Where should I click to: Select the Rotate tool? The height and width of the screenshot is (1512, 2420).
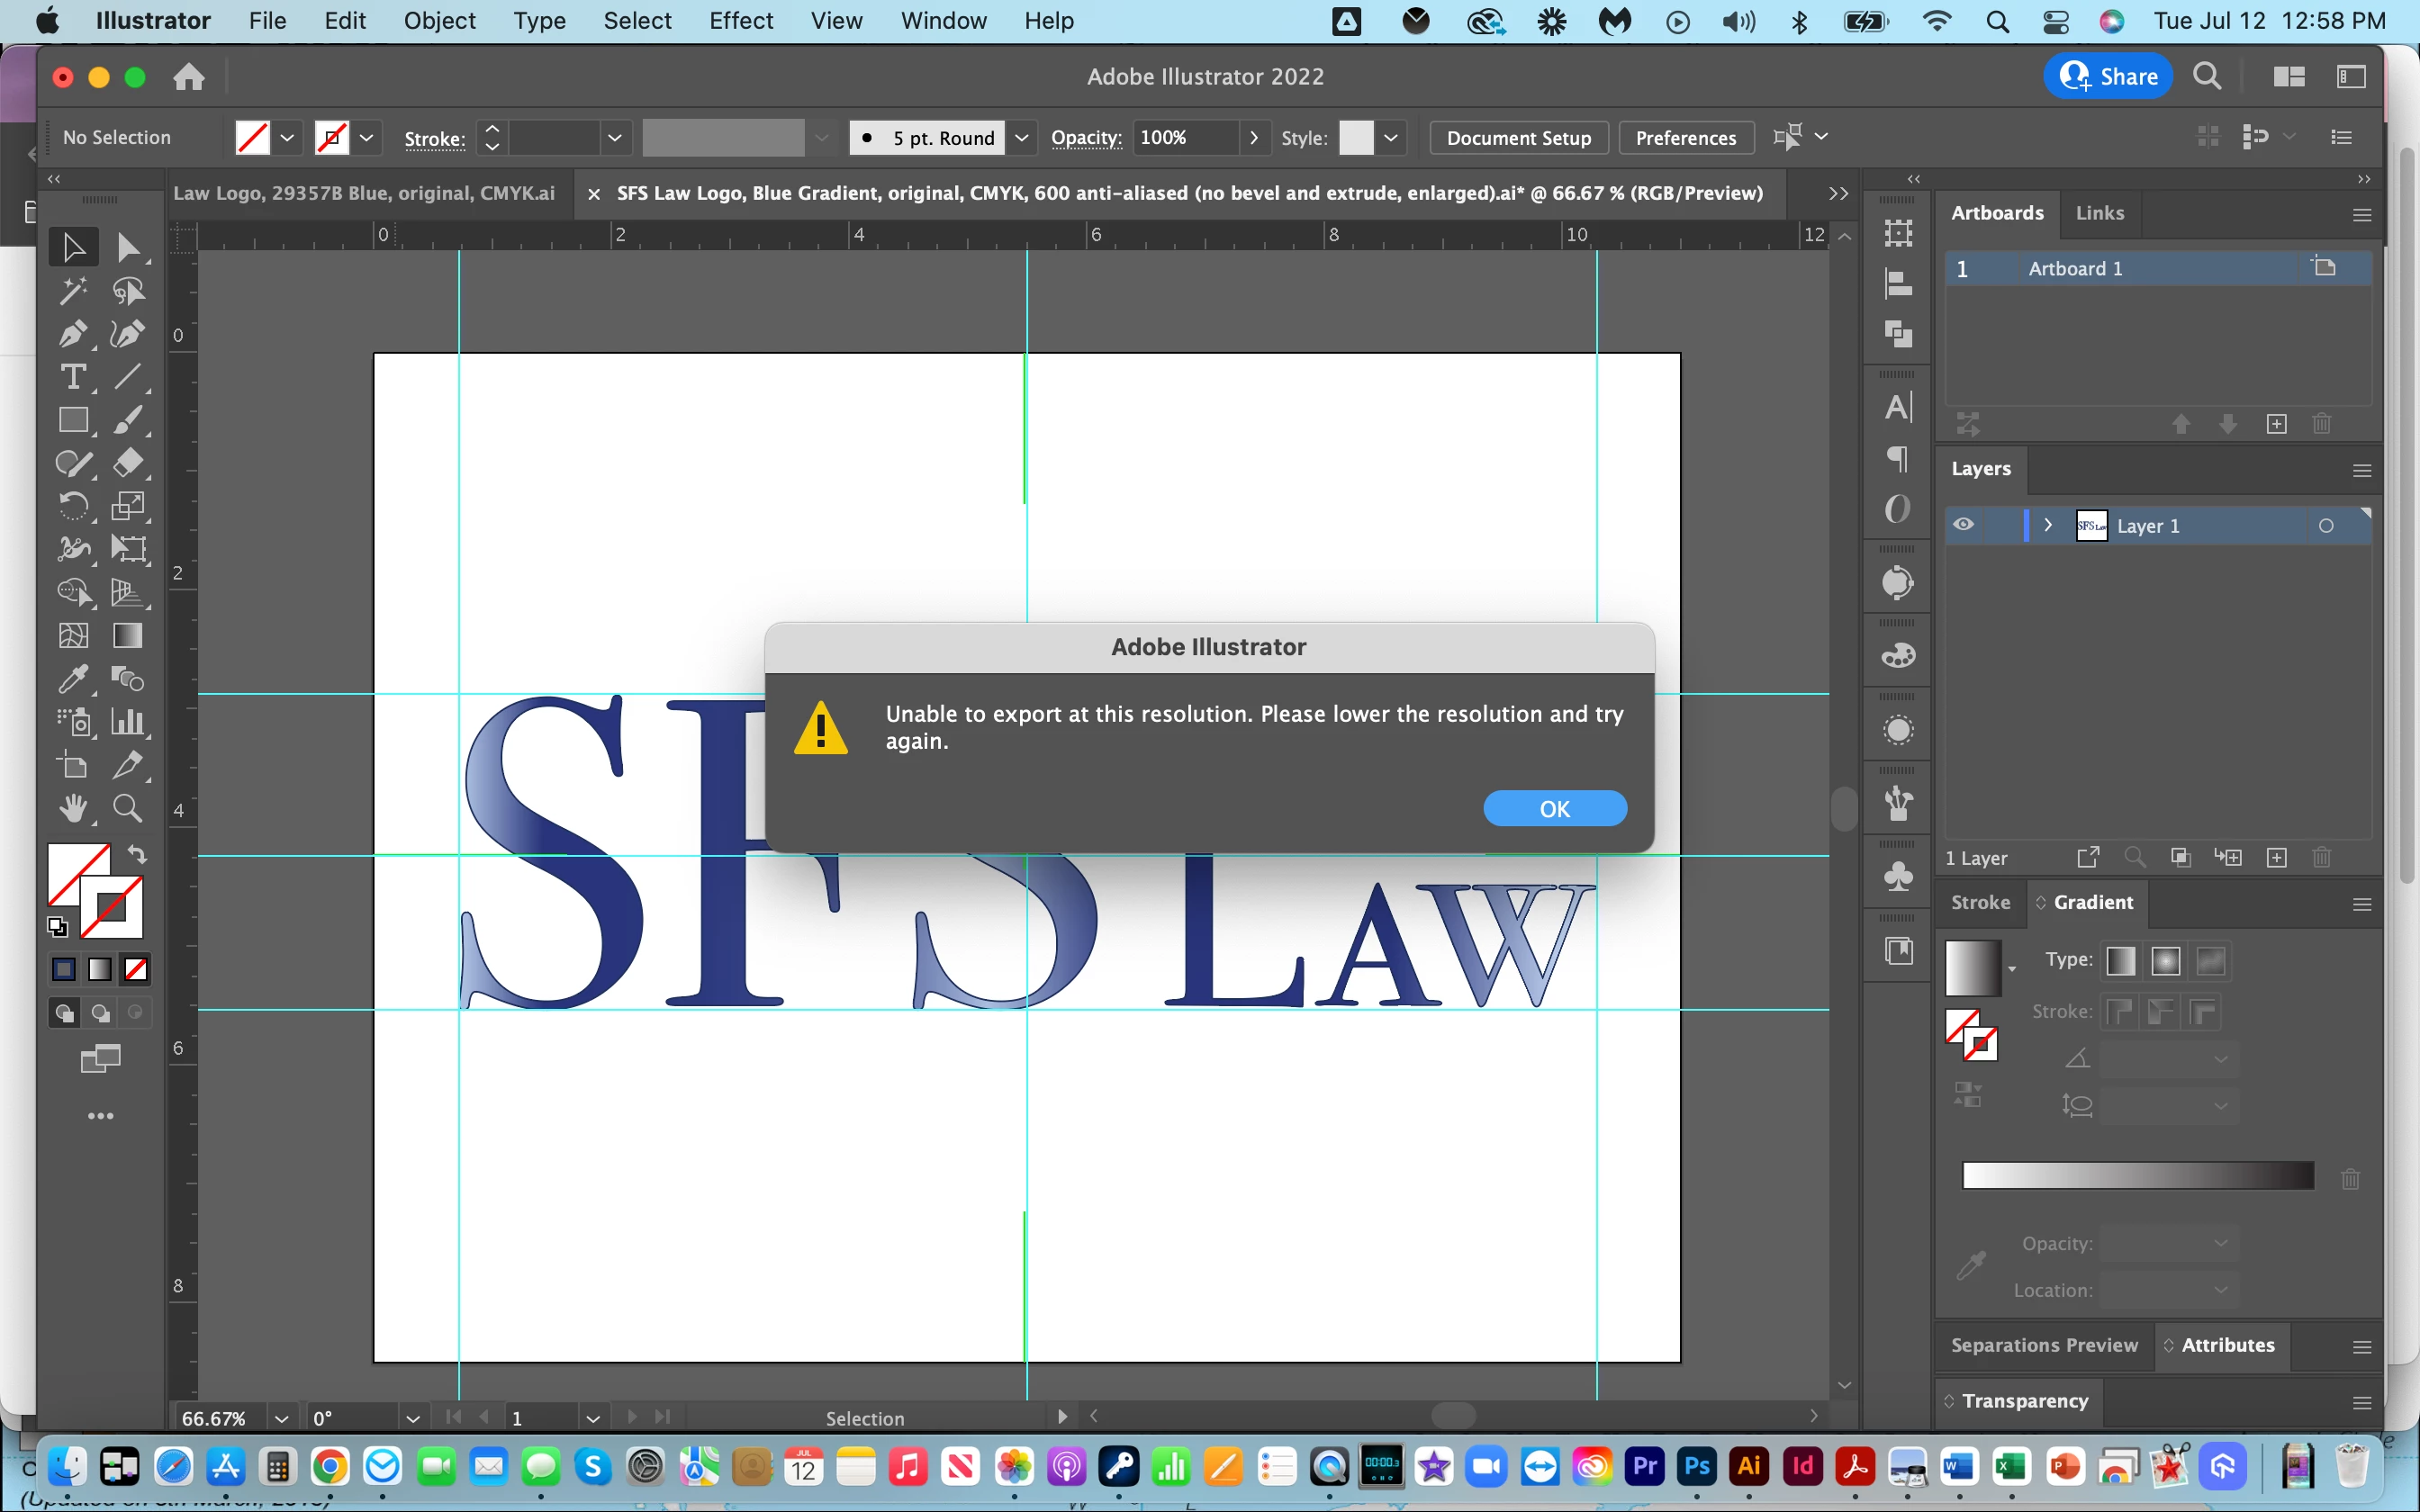(72, 506)
